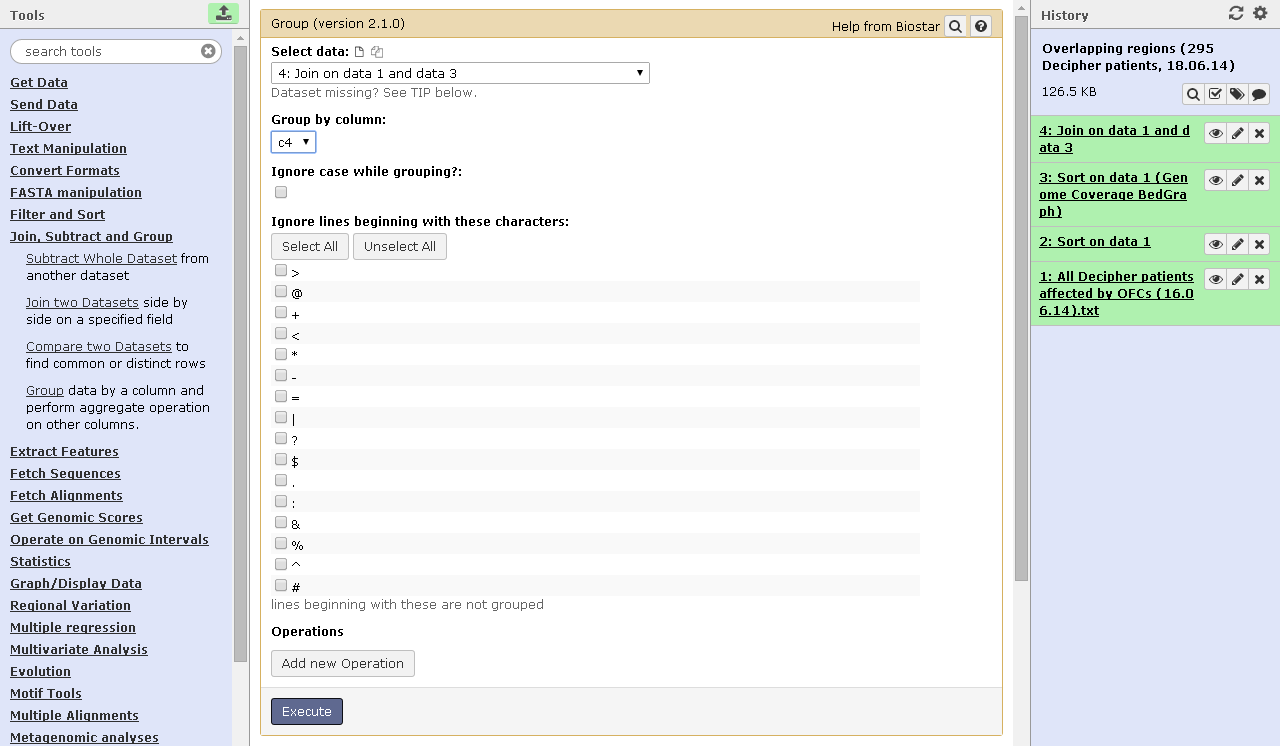Click the upload data icon in Tools panel

coord(223,13)
